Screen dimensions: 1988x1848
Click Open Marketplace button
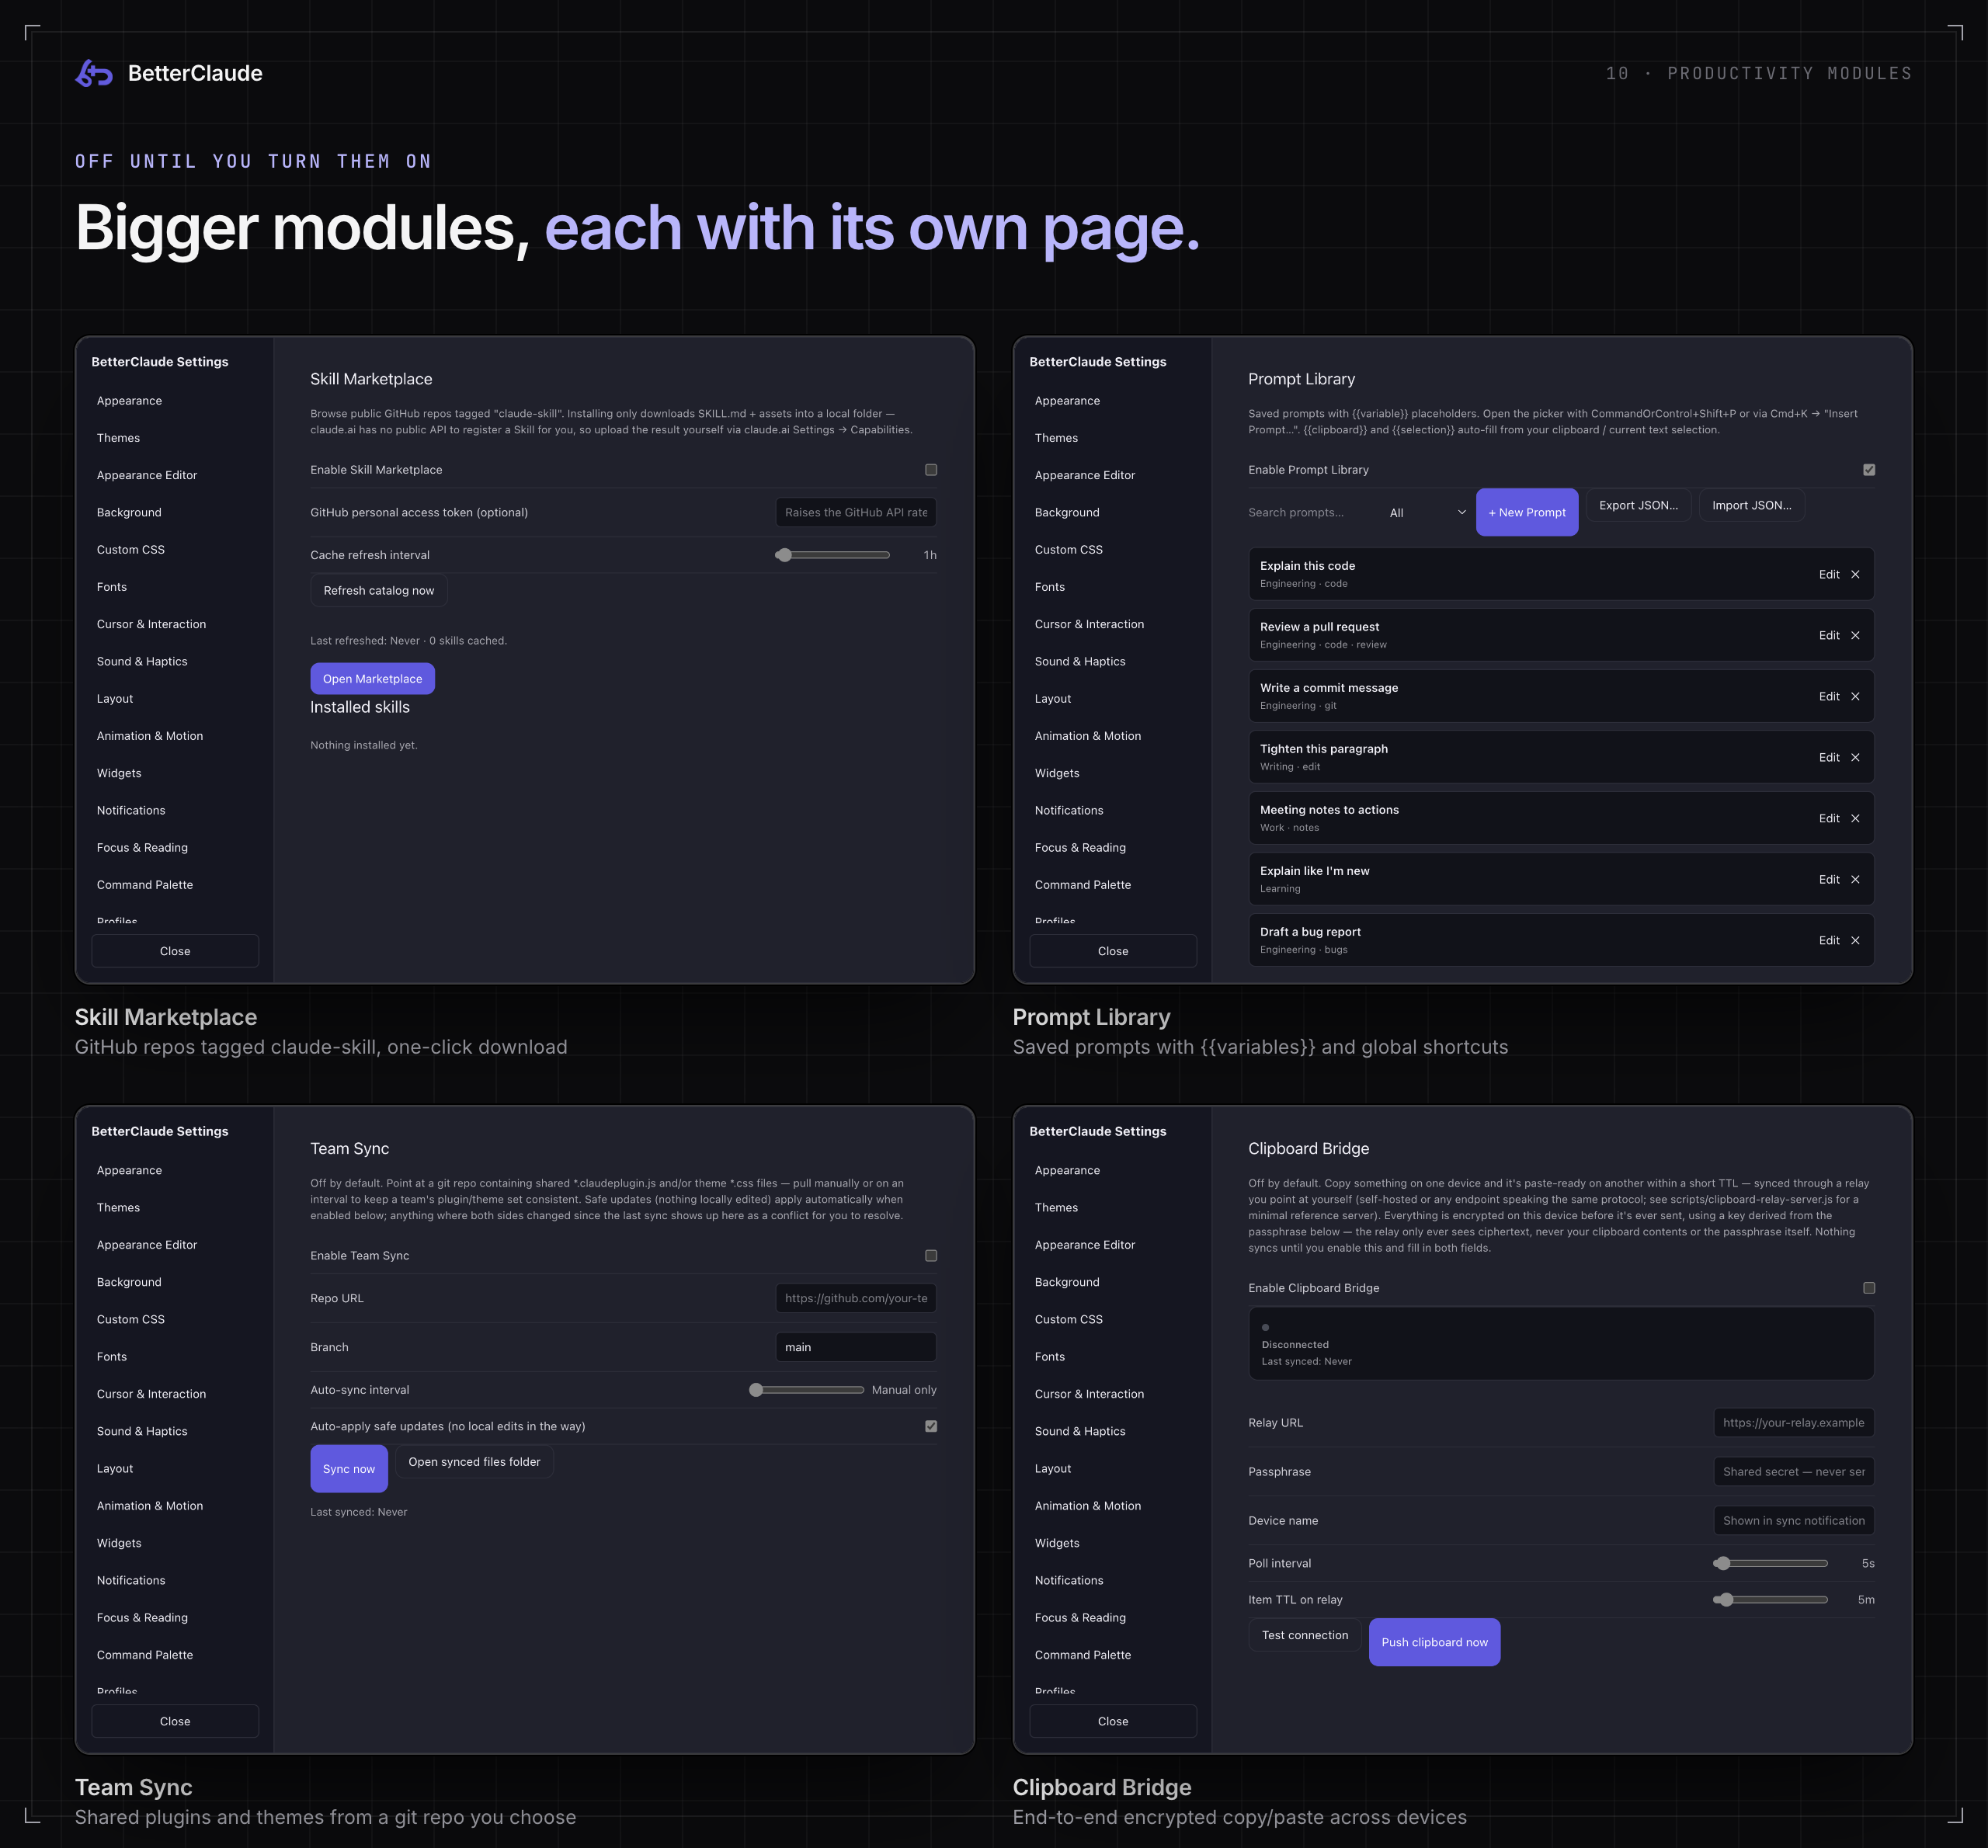[x=372, y=679]
